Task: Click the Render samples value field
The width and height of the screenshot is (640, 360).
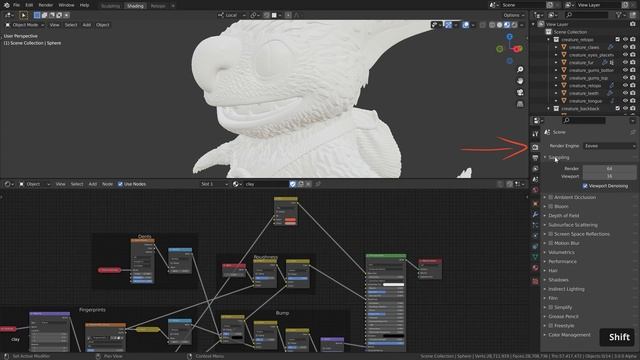Action: (609, 169)
